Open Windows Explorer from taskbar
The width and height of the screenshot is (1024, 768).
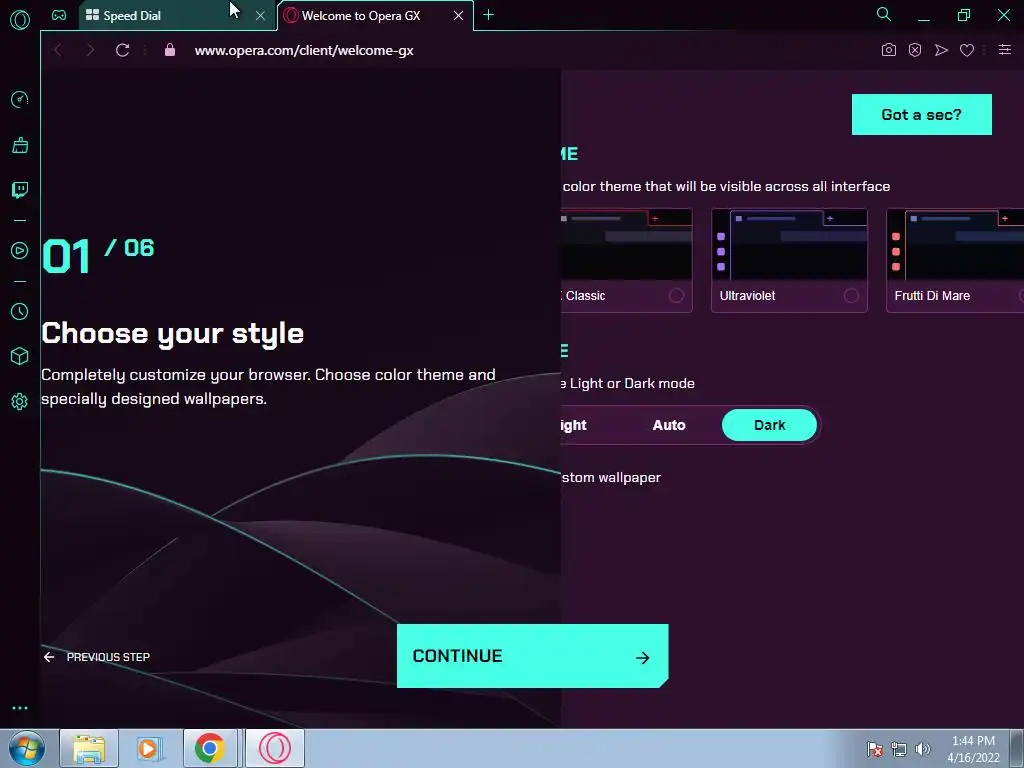[89, 748]
